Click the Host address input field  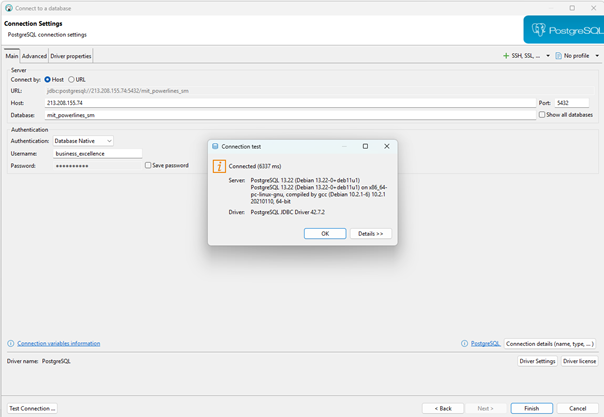point(290,103)
